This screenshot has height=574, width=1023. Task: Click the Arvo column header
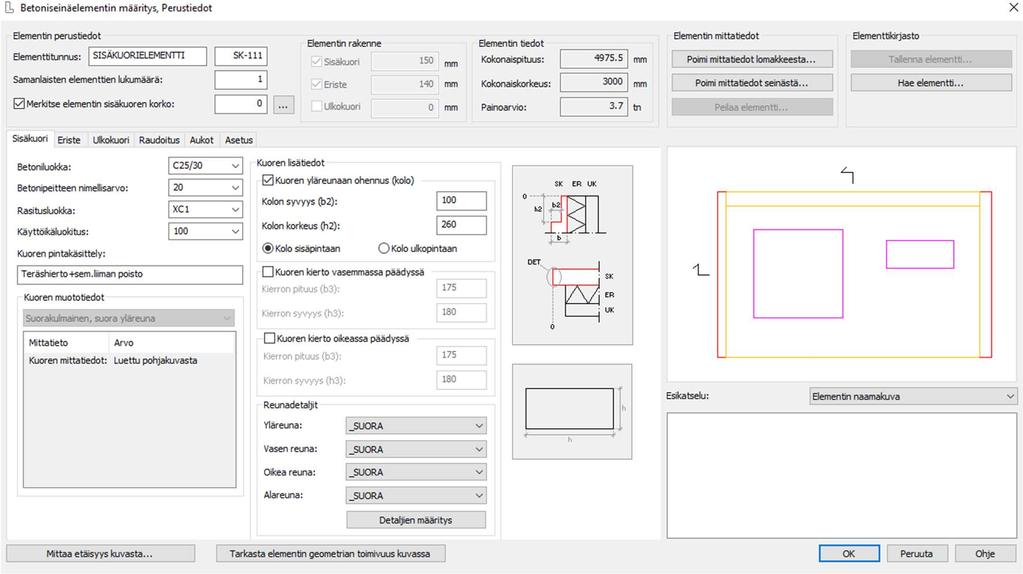pyautogui.click(x=171, y=342)
